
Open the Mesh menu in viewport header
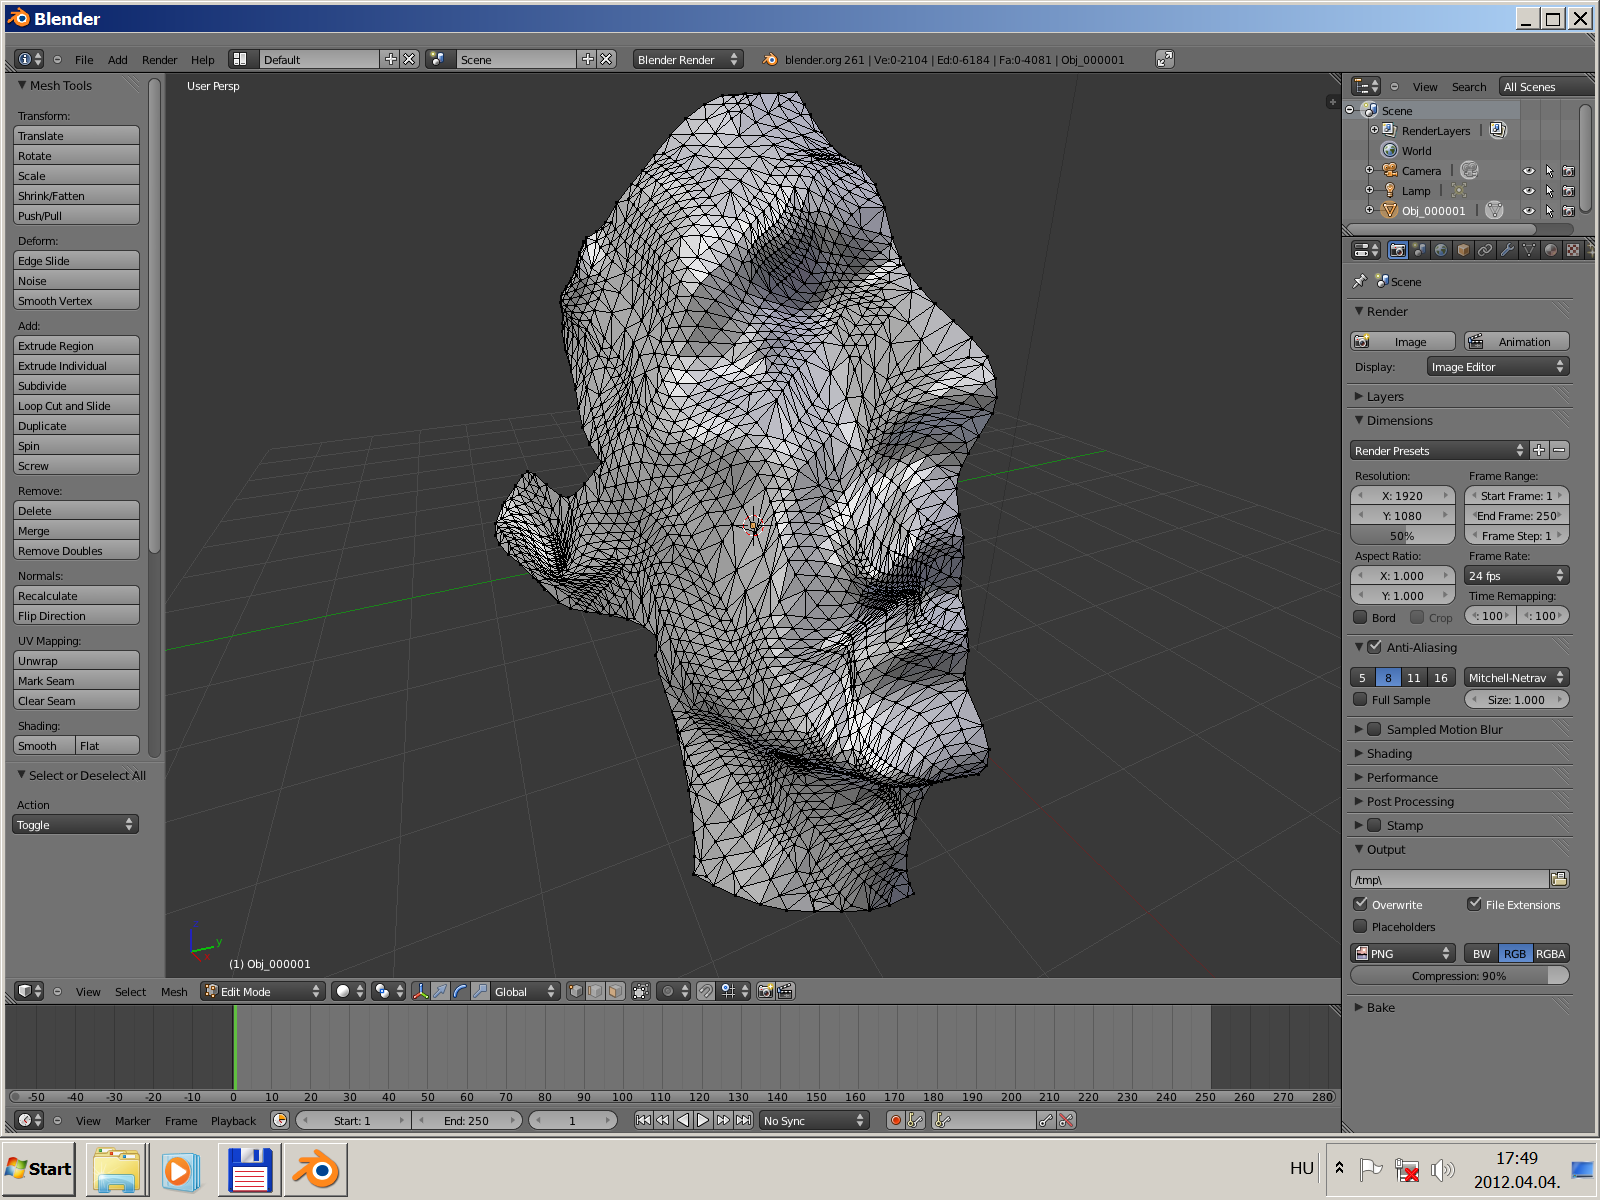[x=174, y=992]
